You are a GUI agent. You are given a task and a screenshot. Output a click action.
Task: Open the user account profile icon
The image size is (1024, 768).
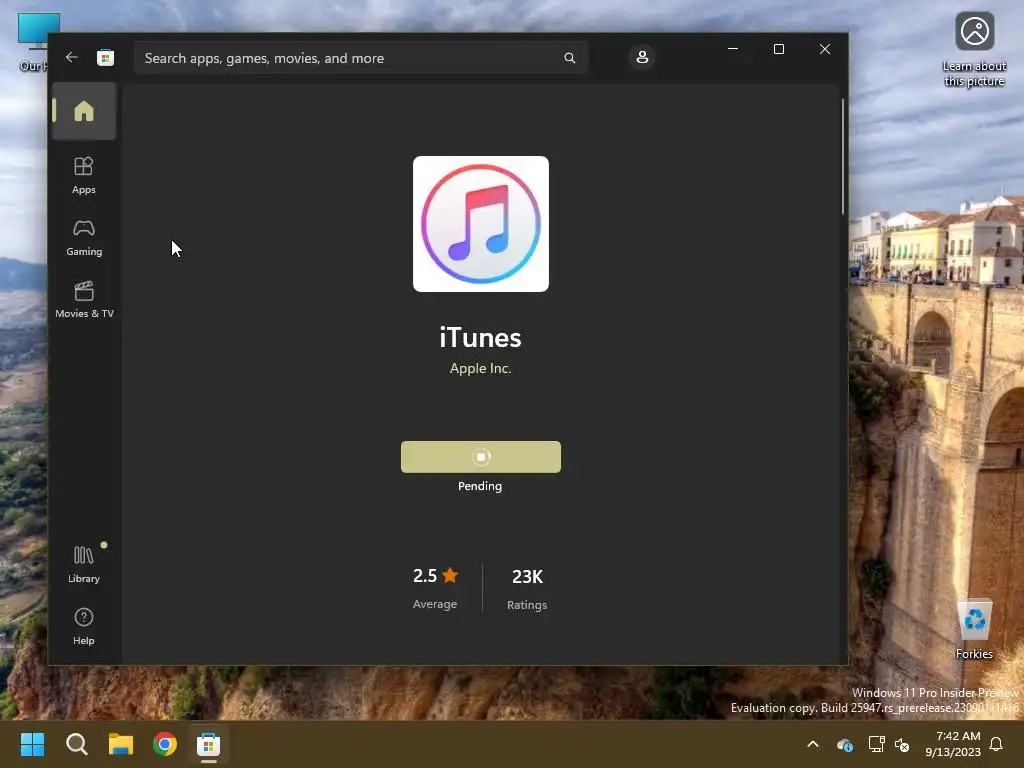coord(642,57)
